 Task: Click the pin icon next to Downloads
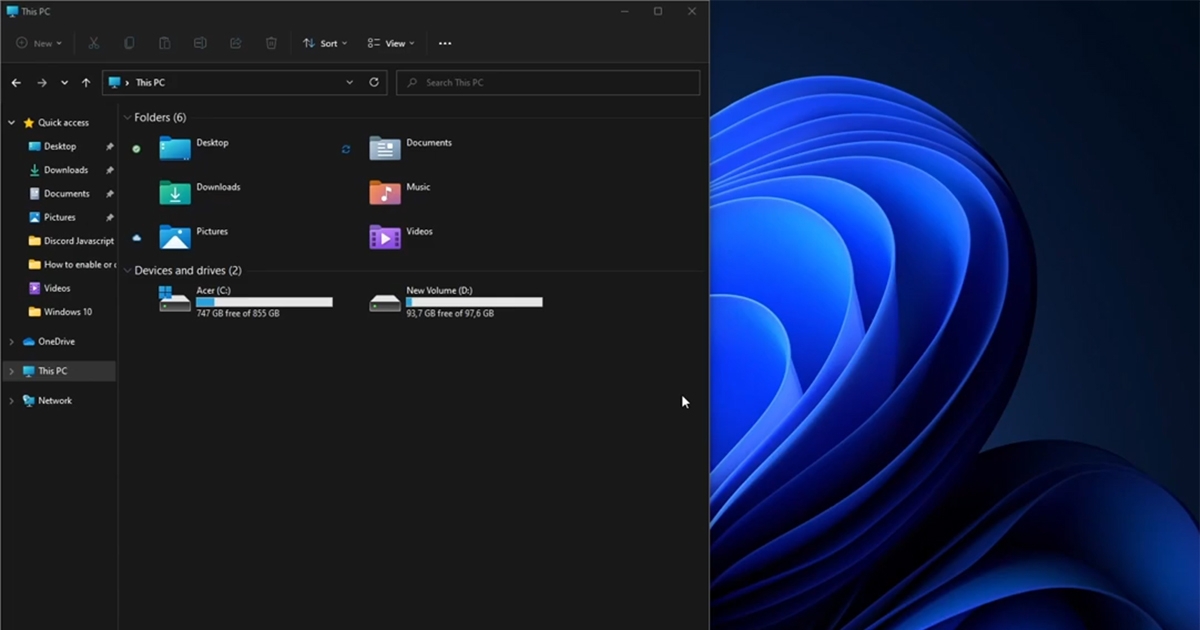pyautogui.click(x=110, y=170)
